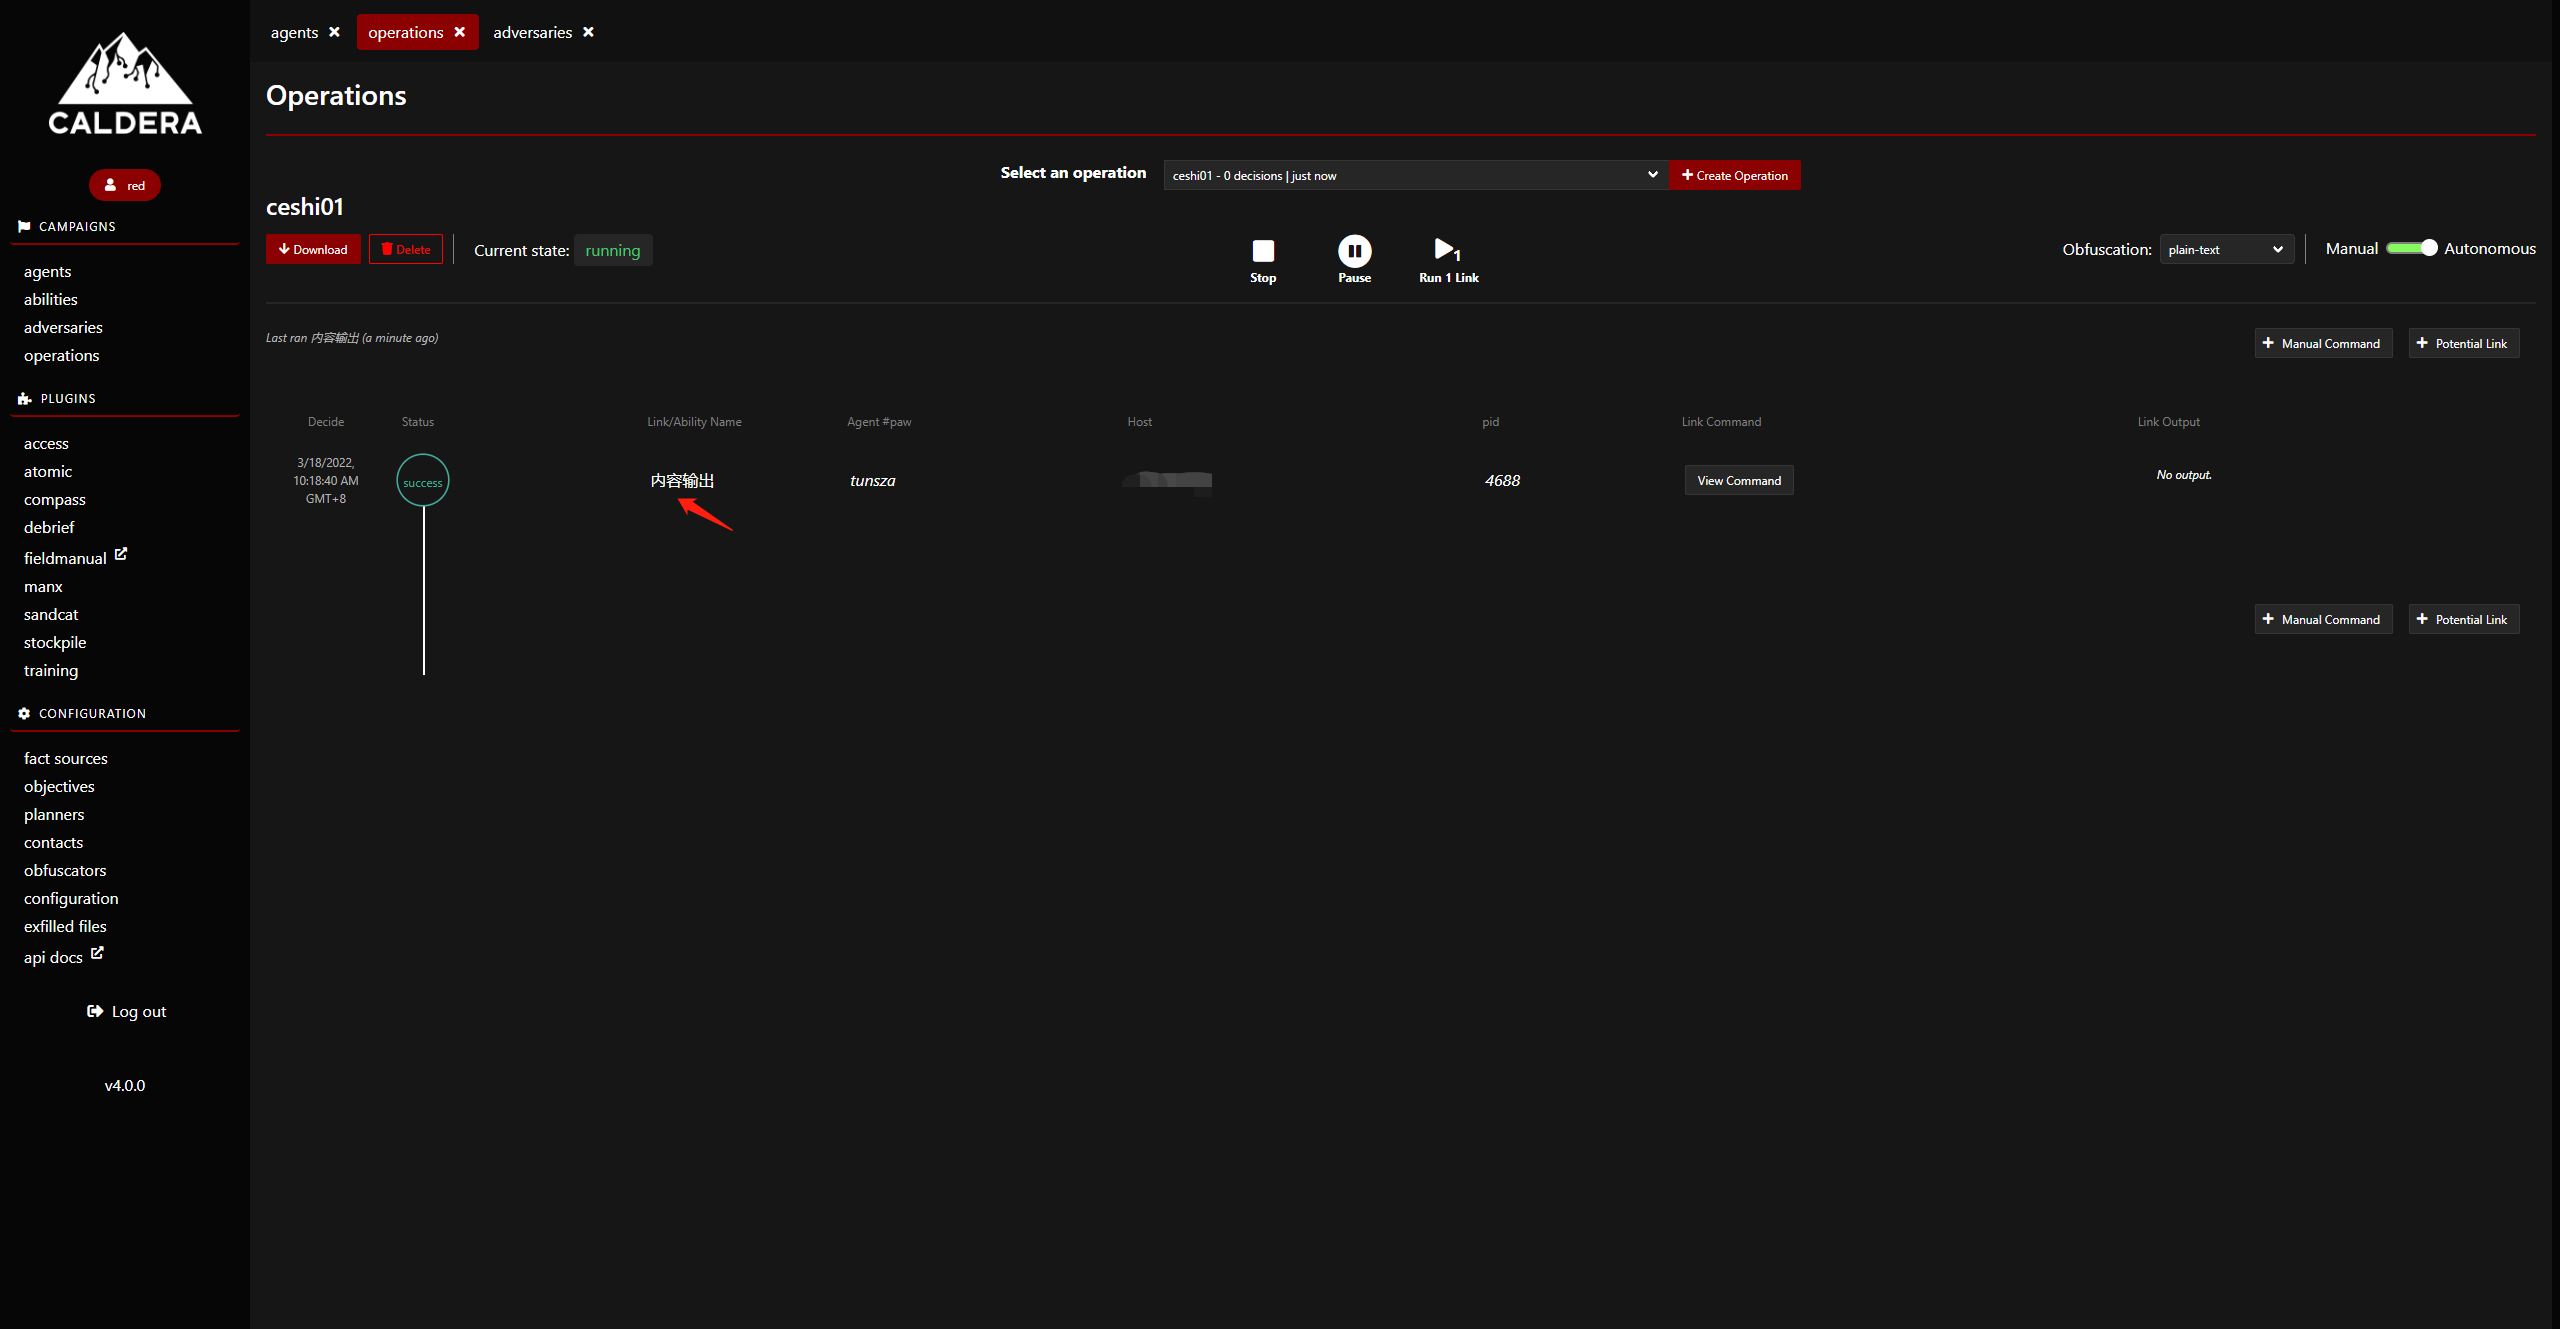This screenshot has height=1329, width=2560.
Task: Toggle Manual/Autonomous switch
Action: (2411, 248)
